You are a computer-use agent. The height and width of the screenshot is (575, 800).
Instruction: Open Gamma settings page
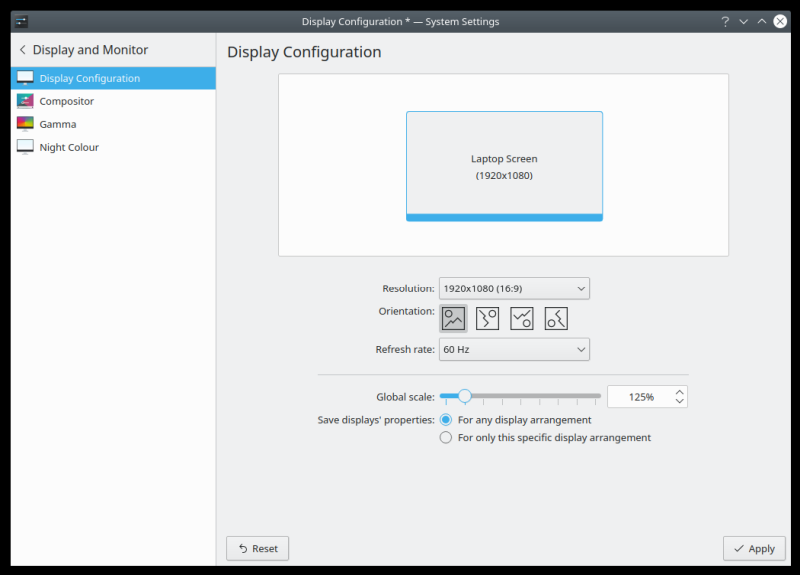coord(113,124)
